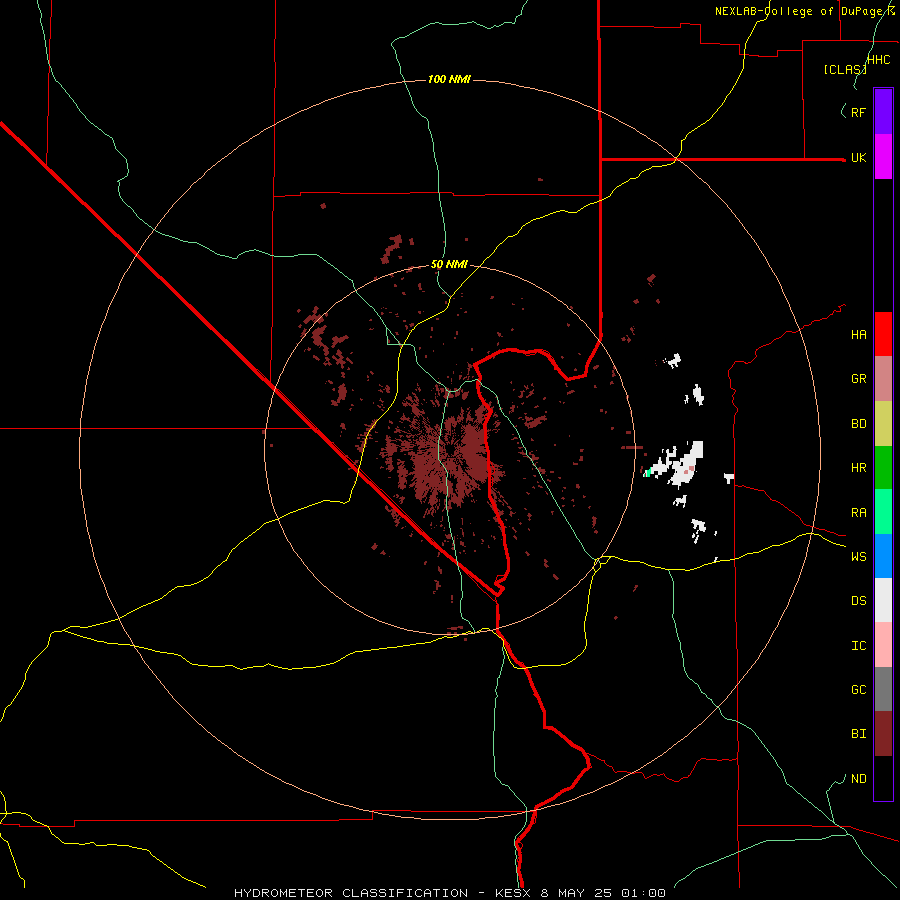900x900 pixels.
Task: Click the brown BI legend swatch
Action: pyautogui.click(x=883, y=734)
